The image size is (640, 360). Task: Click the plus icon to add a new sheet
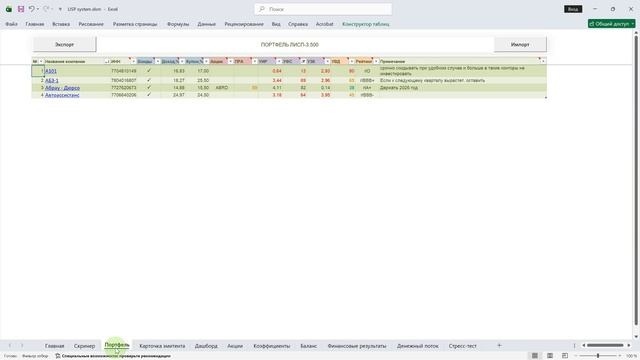click(499, 345)
